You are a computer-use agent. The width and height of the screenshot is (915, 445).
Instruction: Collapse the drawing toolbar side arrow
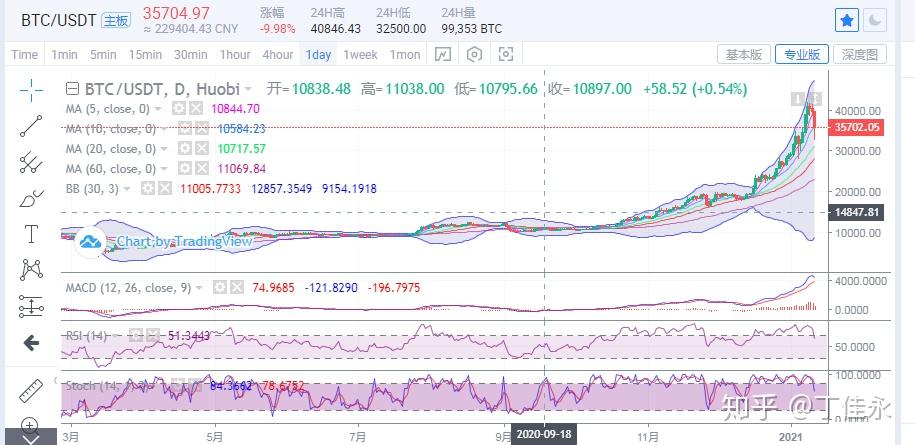pos(57,380)
